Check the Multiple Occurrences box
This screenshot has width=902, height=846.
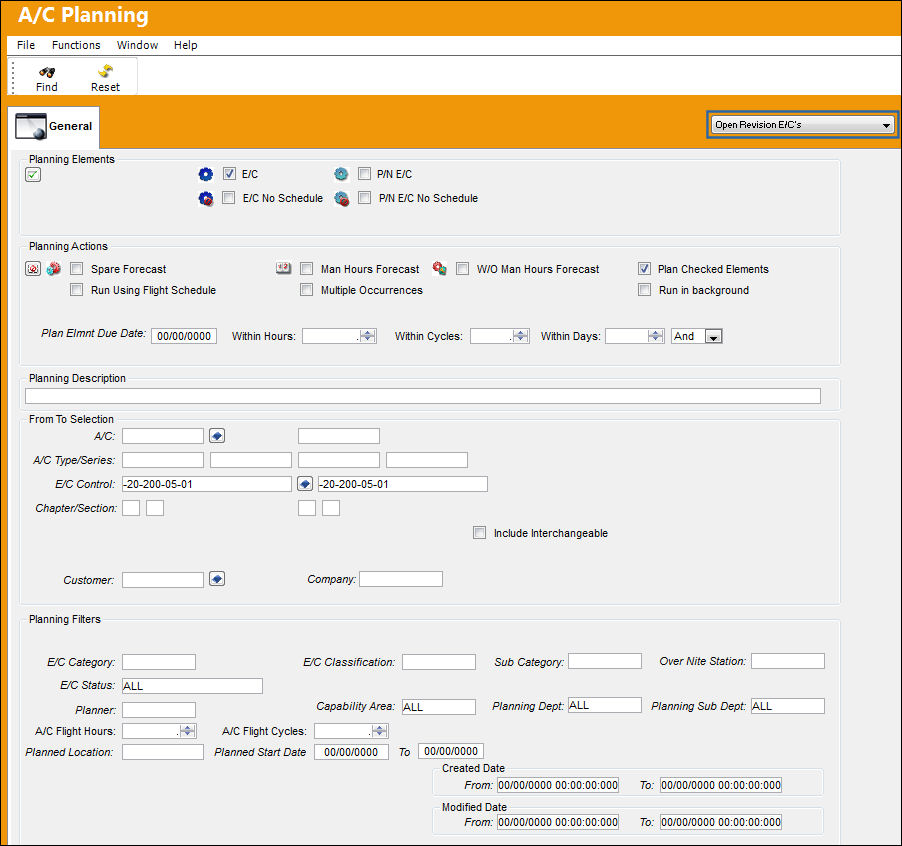[307, 290]
